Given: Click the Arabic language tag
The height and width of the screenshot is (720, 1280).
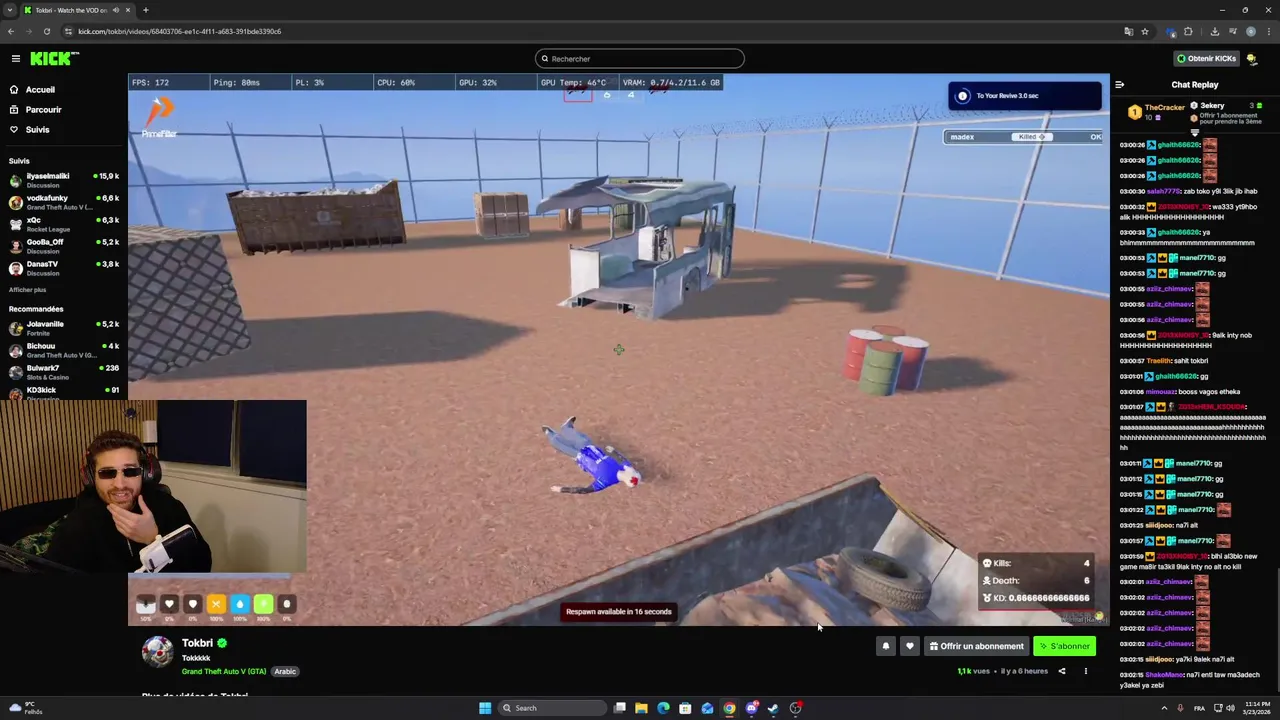Looking at the screenshot, I should [285, 672].
